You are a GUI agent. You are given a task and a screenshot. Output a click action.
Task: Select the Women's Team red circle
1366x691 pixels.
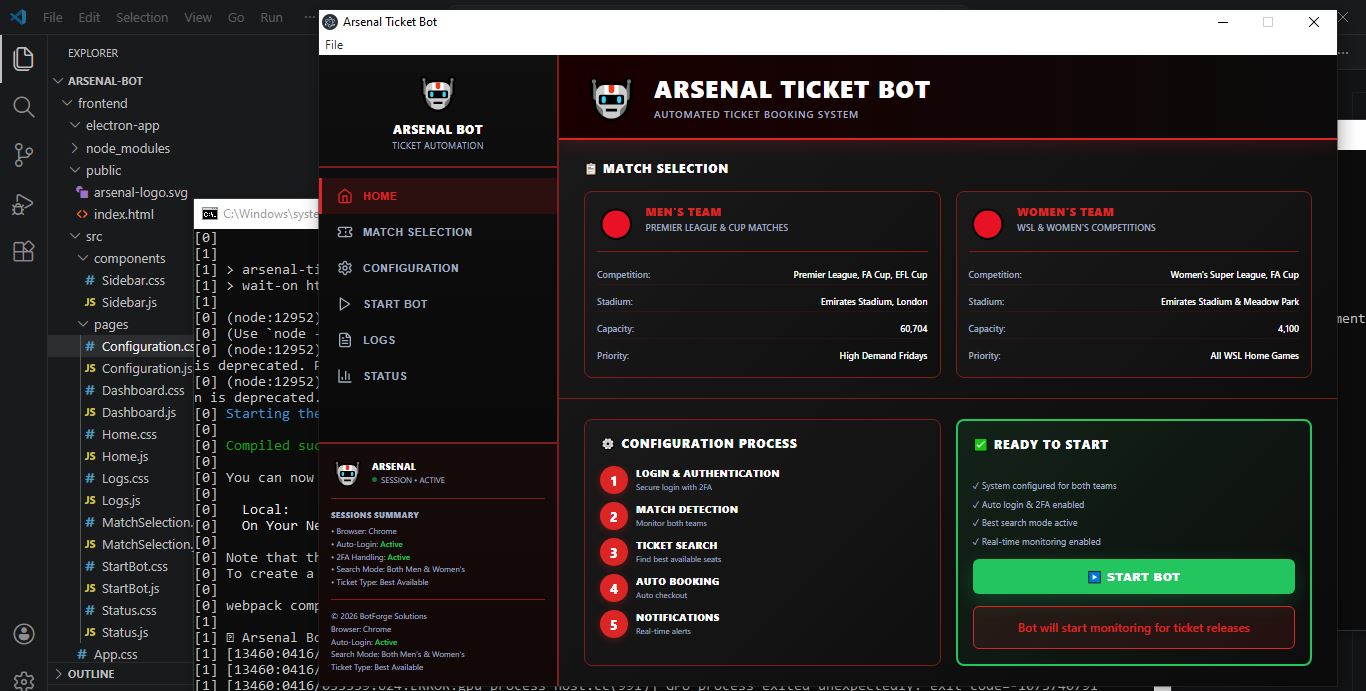(988, 224)
